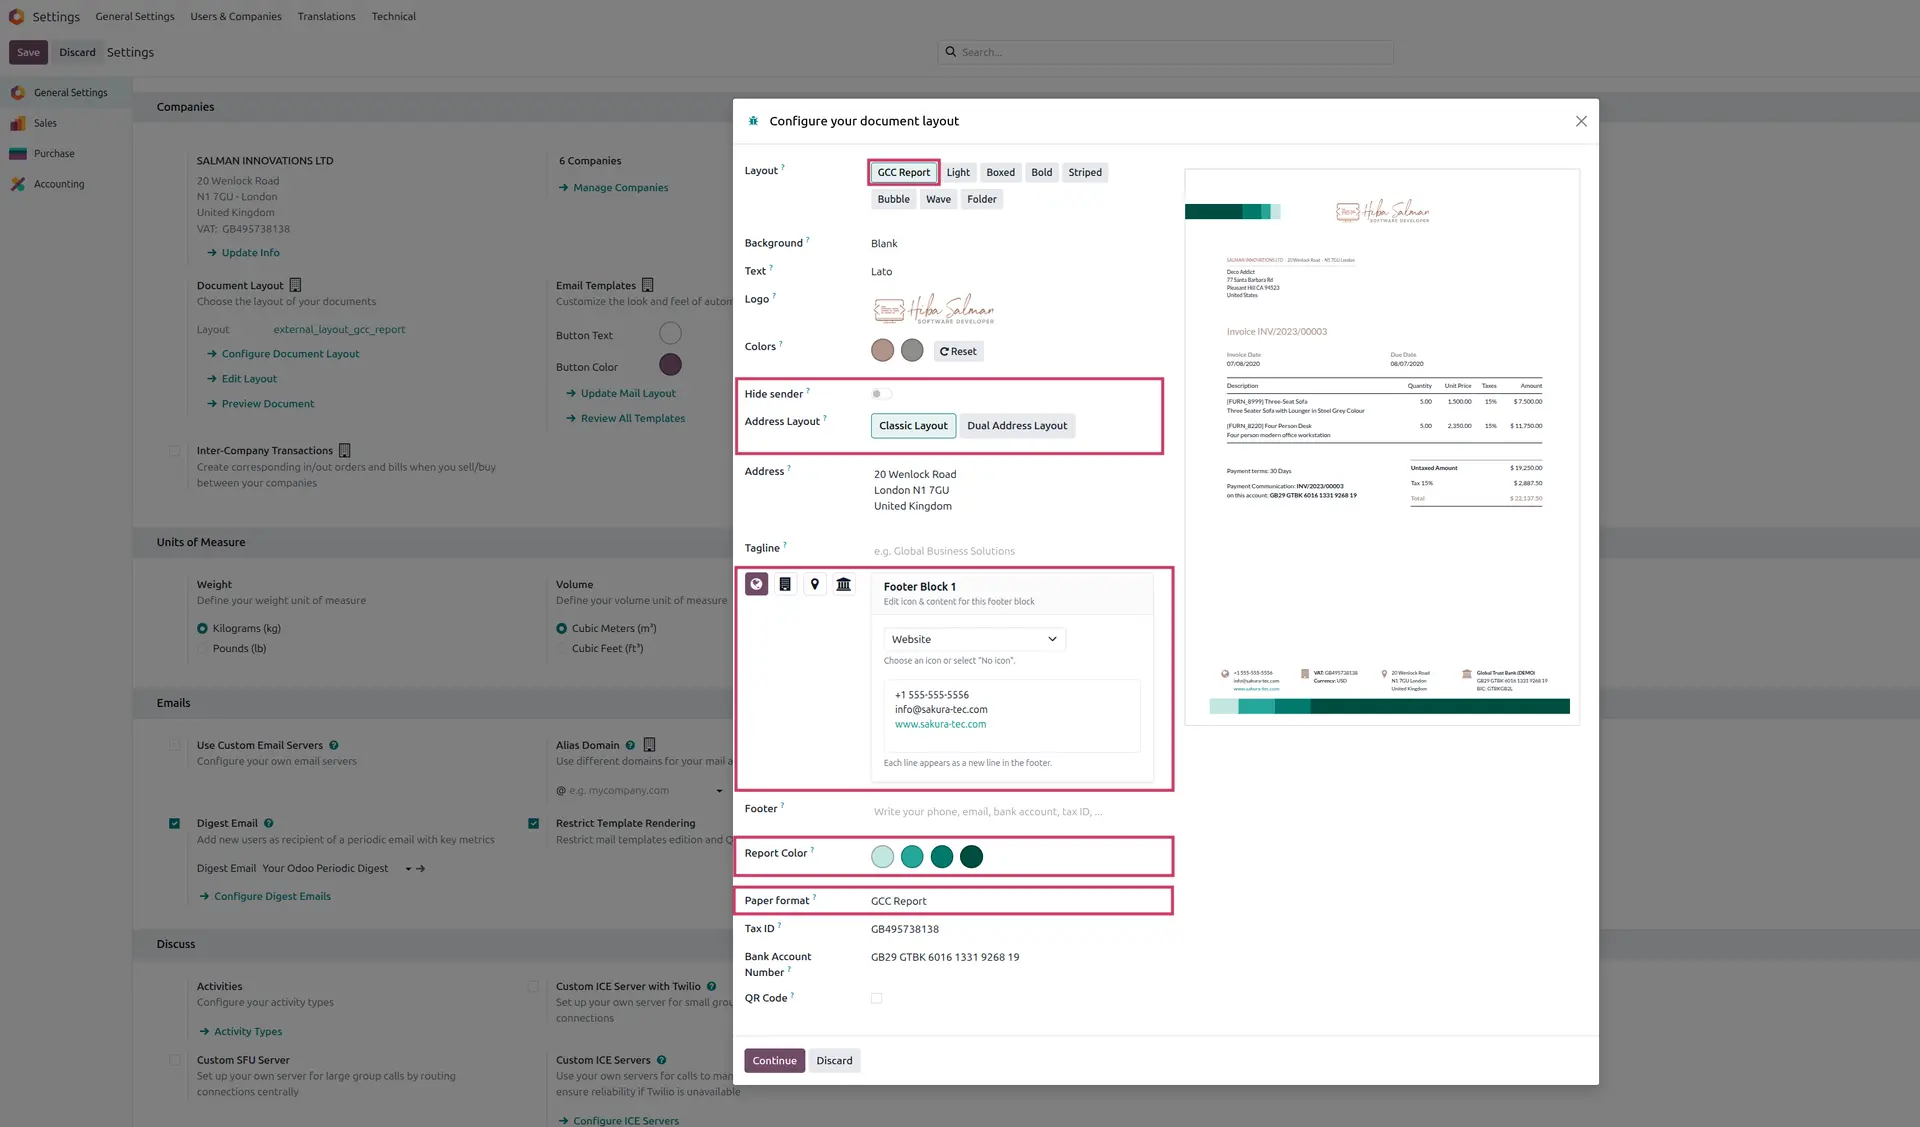Click the Tagline input field
This screenshot has width=1920, height=1127.
1013,551
